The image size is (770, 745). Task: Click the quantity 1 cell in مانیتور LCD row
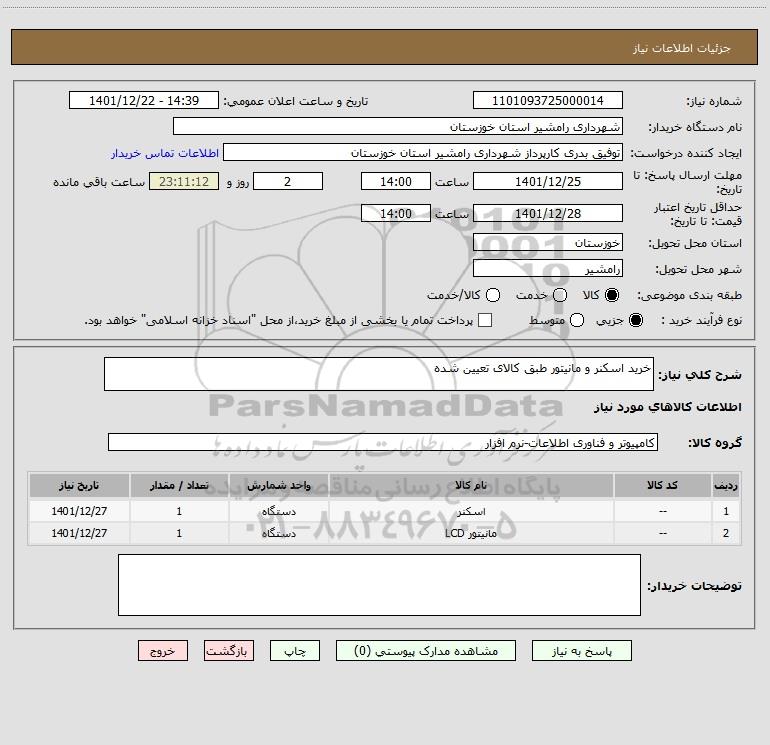click(179, 533)
